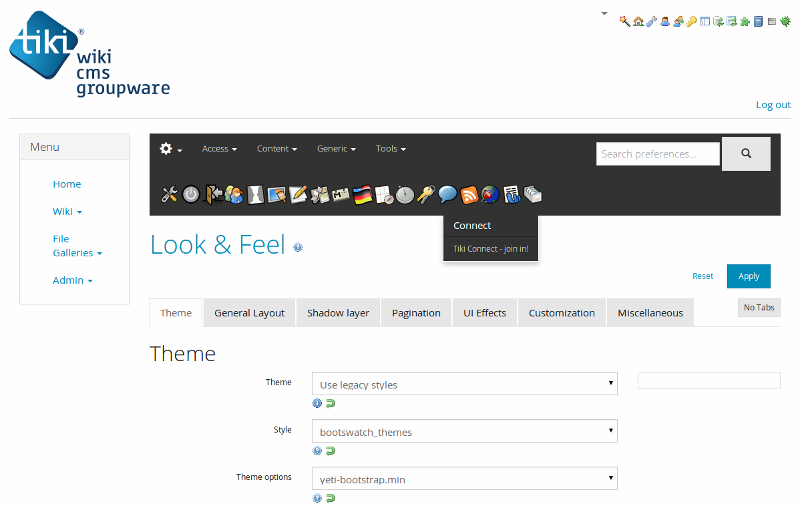The width and height of the screenshot is (800, 508).
Task: Click the No Tabs button
Action: (759, 307)
